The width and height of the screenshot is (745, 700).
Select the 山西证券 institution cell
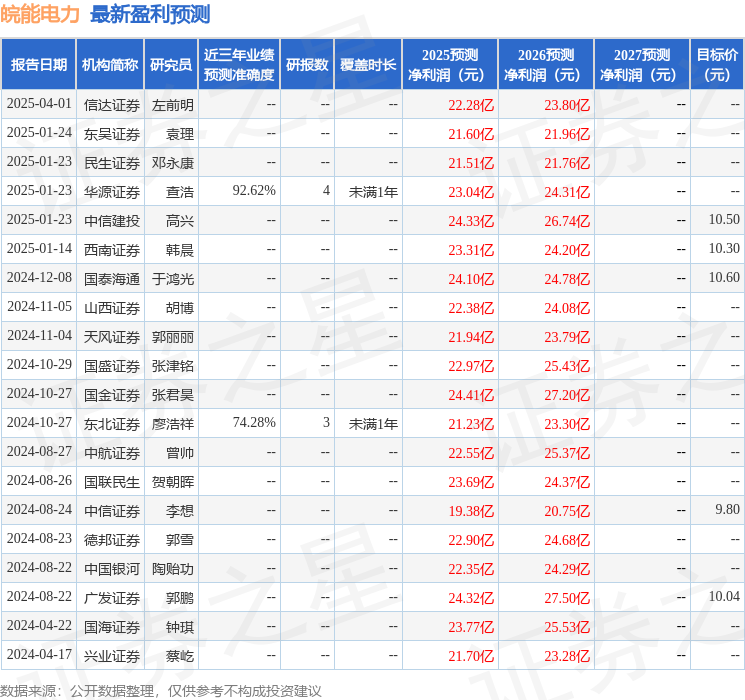pos(112,308)
